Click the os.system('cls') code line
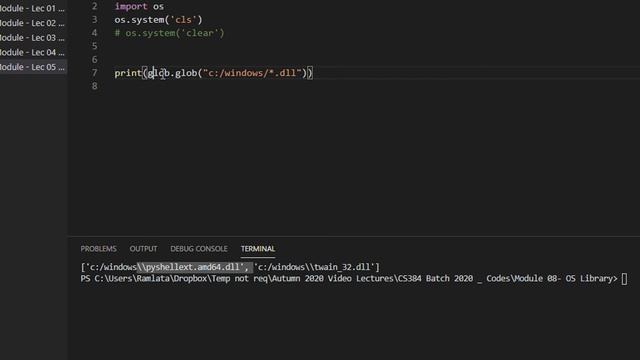Screen dimensions: 640x360 pos(158,20)
